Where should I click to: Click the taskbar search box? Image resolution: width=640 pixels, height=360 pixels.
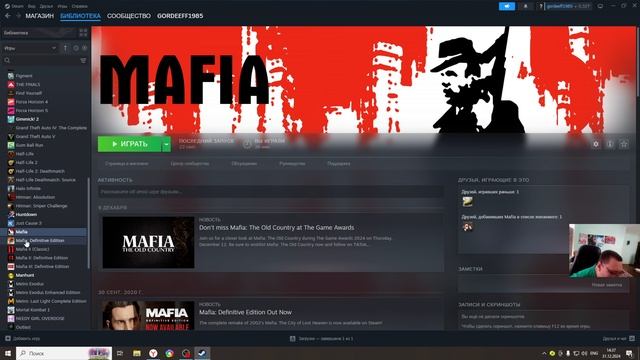[x=64, y=353]
